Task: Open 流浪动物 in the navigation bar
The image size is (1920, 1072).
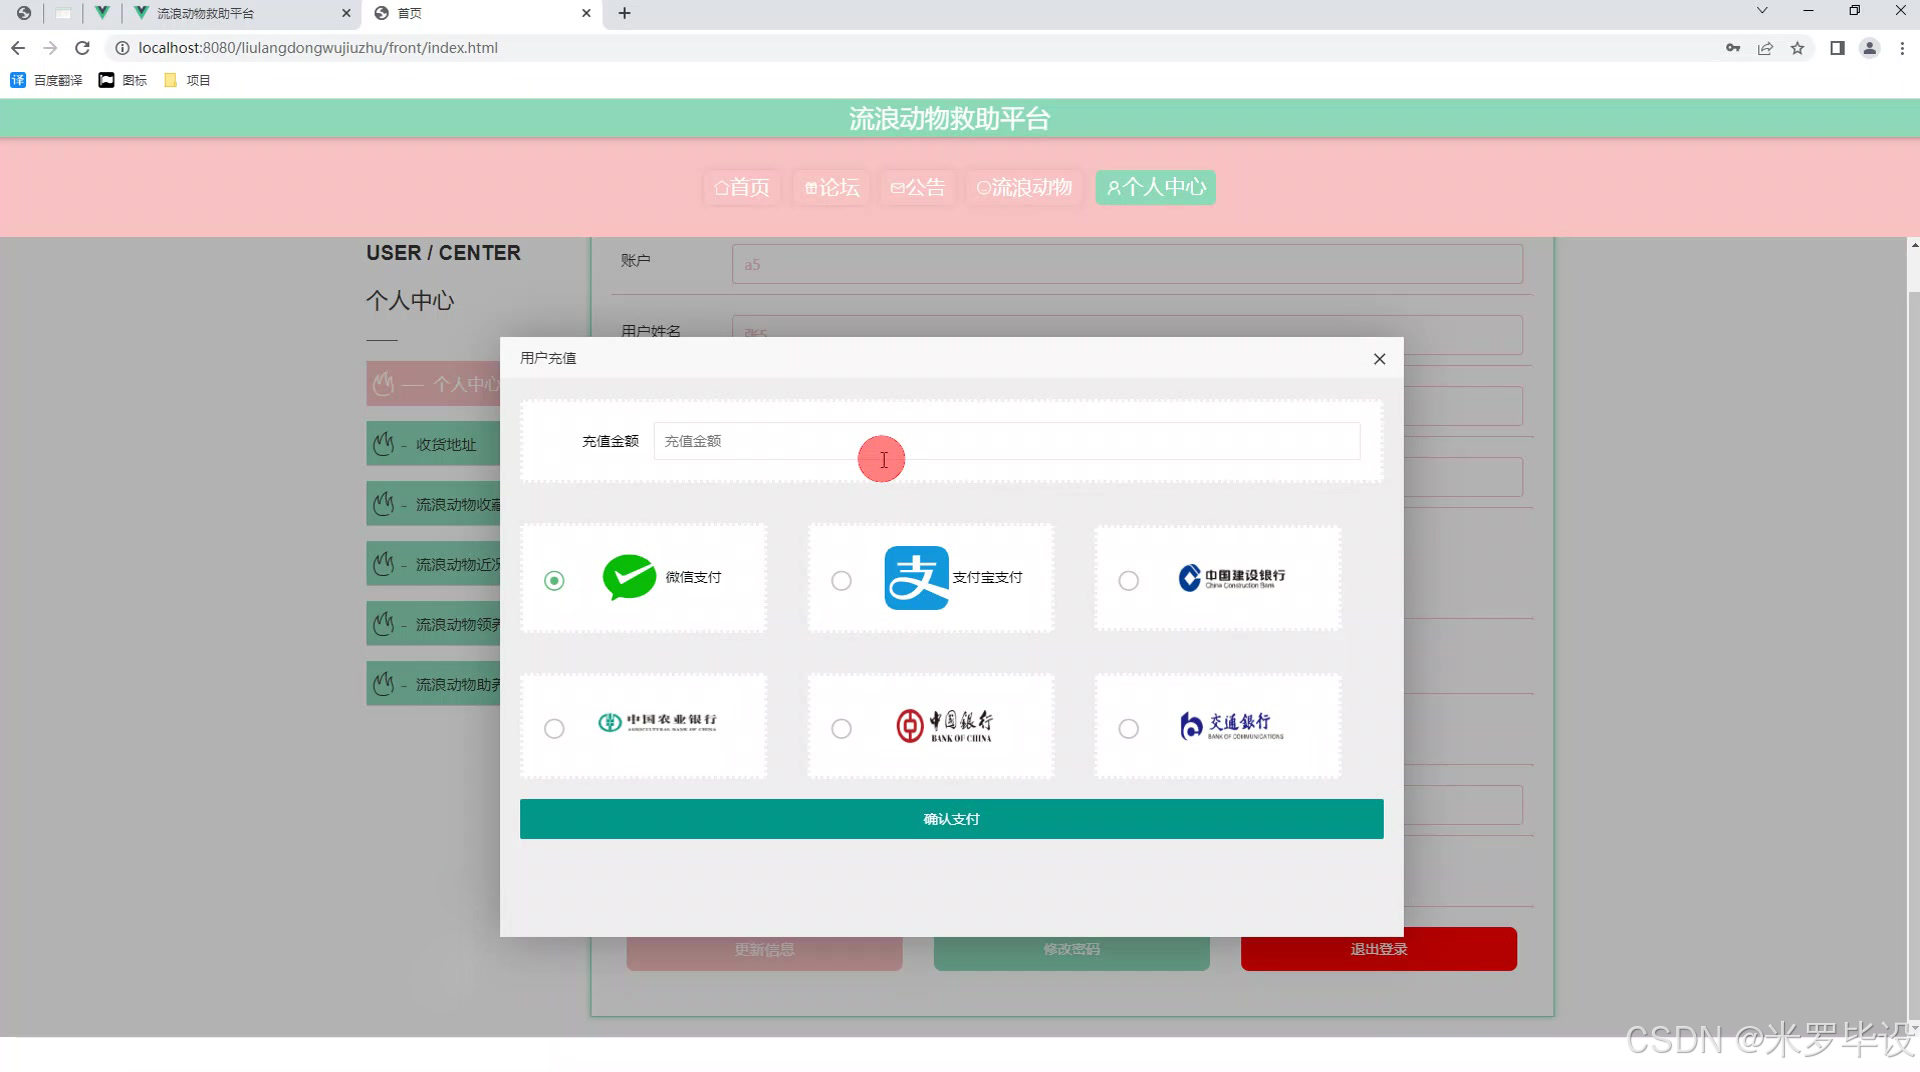Action: click(1024, 187)
